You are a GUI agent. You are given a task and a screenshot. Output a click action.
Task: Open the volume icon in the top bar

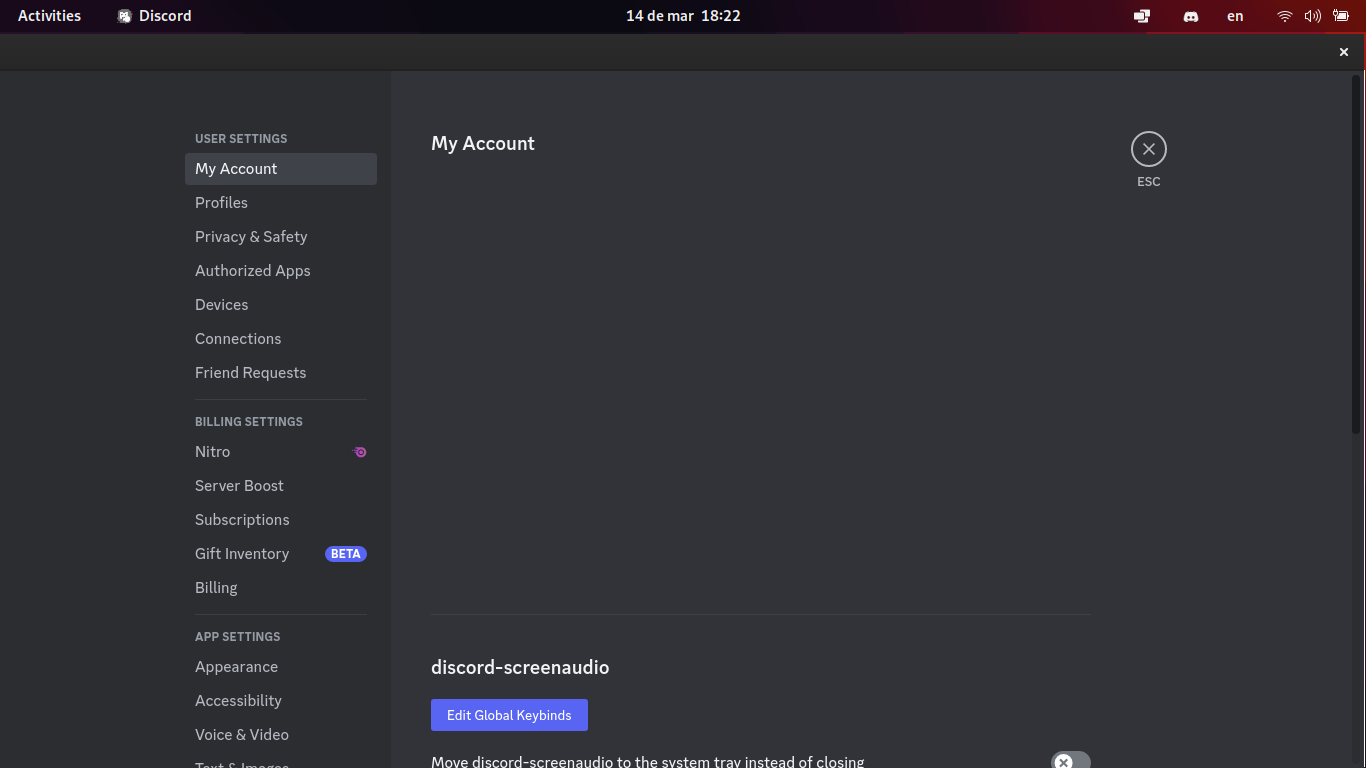click(1314, 16)
